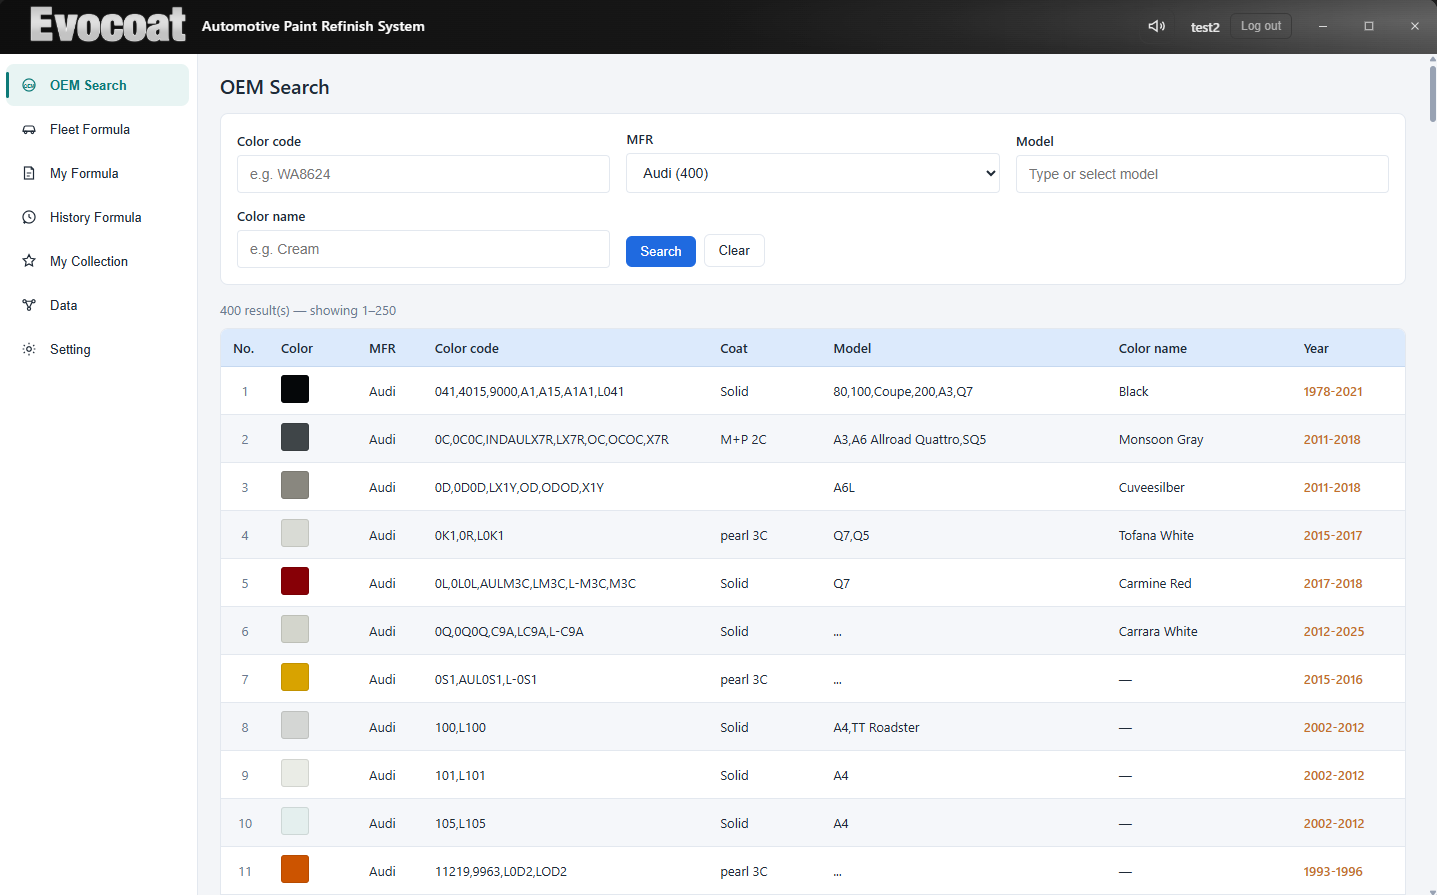The image size is (1437, 895).
Task: Click the Data nodes icon
Action: click(x=29, y=305)
